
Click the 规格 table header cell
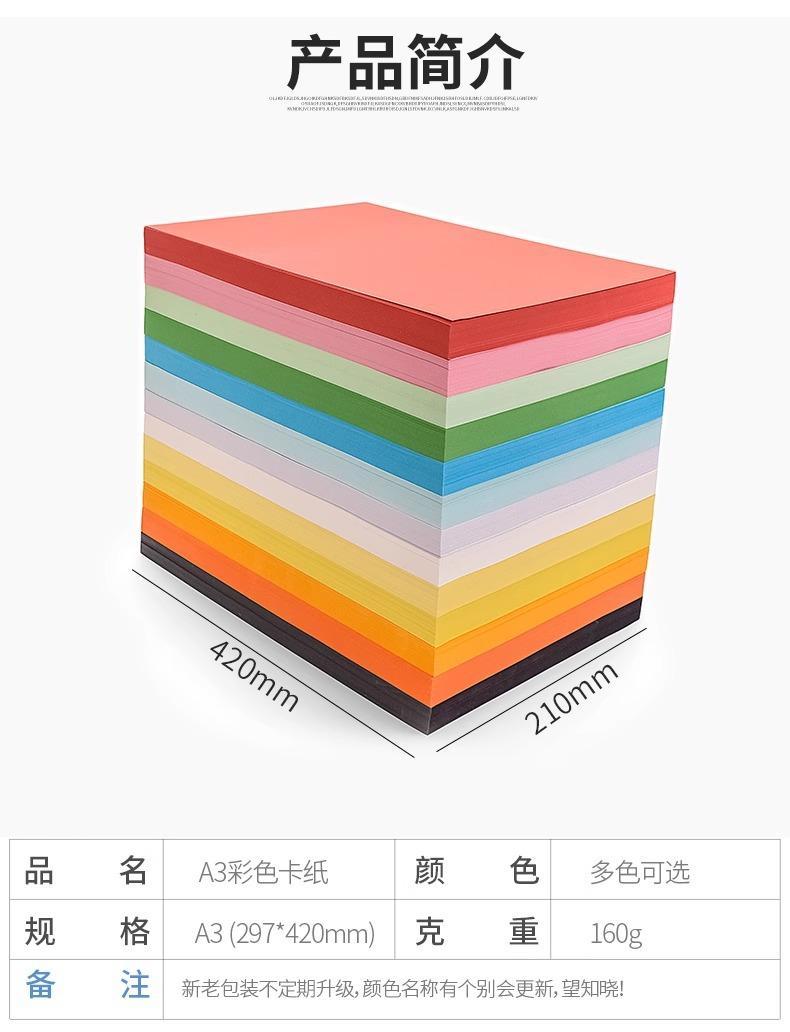click(x=86, y=929)
